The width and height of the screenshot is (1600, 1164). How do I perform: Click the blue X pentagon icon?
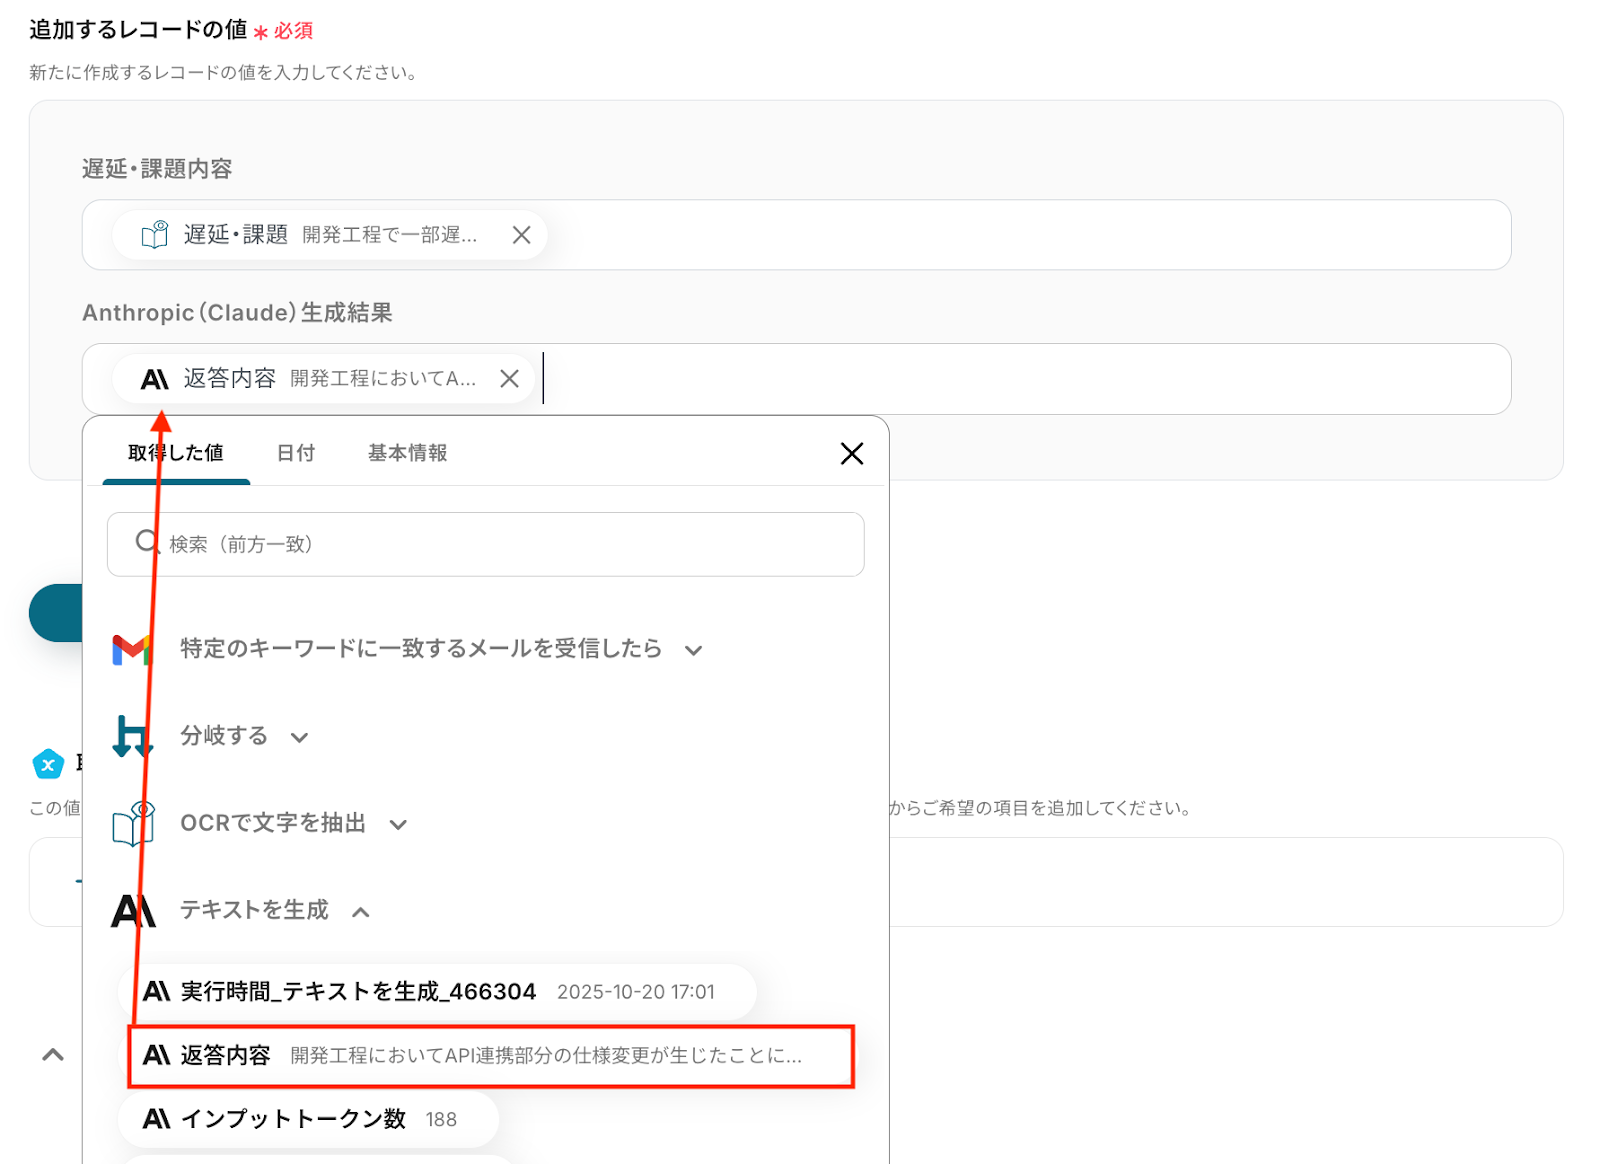(48, 765)
